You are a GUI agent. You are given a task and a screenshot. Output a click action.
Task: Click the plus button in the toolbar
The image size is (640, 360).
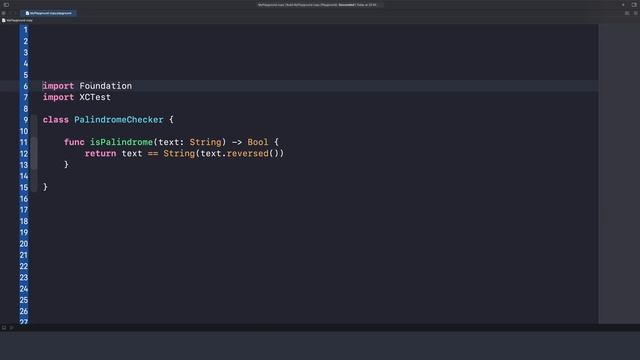[623, 5]
